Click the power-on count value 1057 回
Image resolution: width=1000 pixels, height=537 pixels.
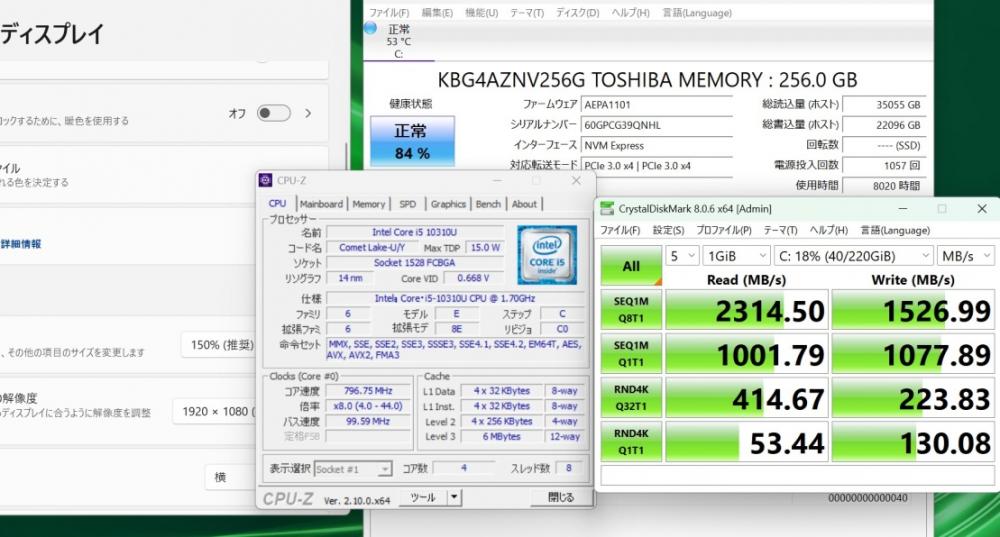(883, 165)
